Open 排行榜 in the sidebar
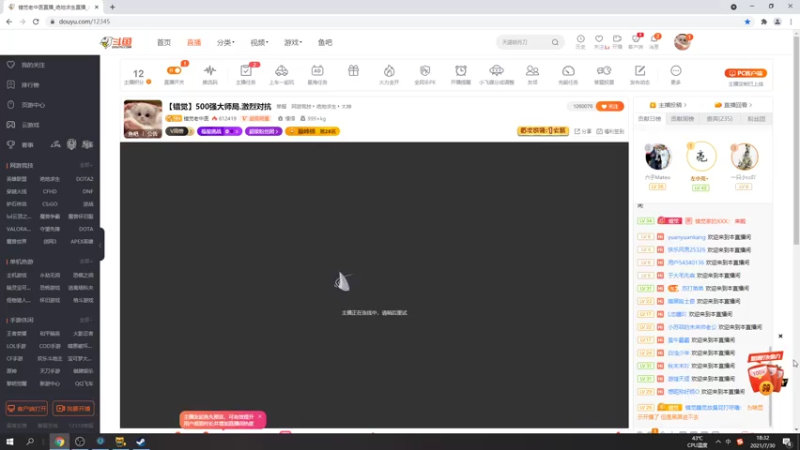Screen dimensions: 800x450 [x=23, y=85]
